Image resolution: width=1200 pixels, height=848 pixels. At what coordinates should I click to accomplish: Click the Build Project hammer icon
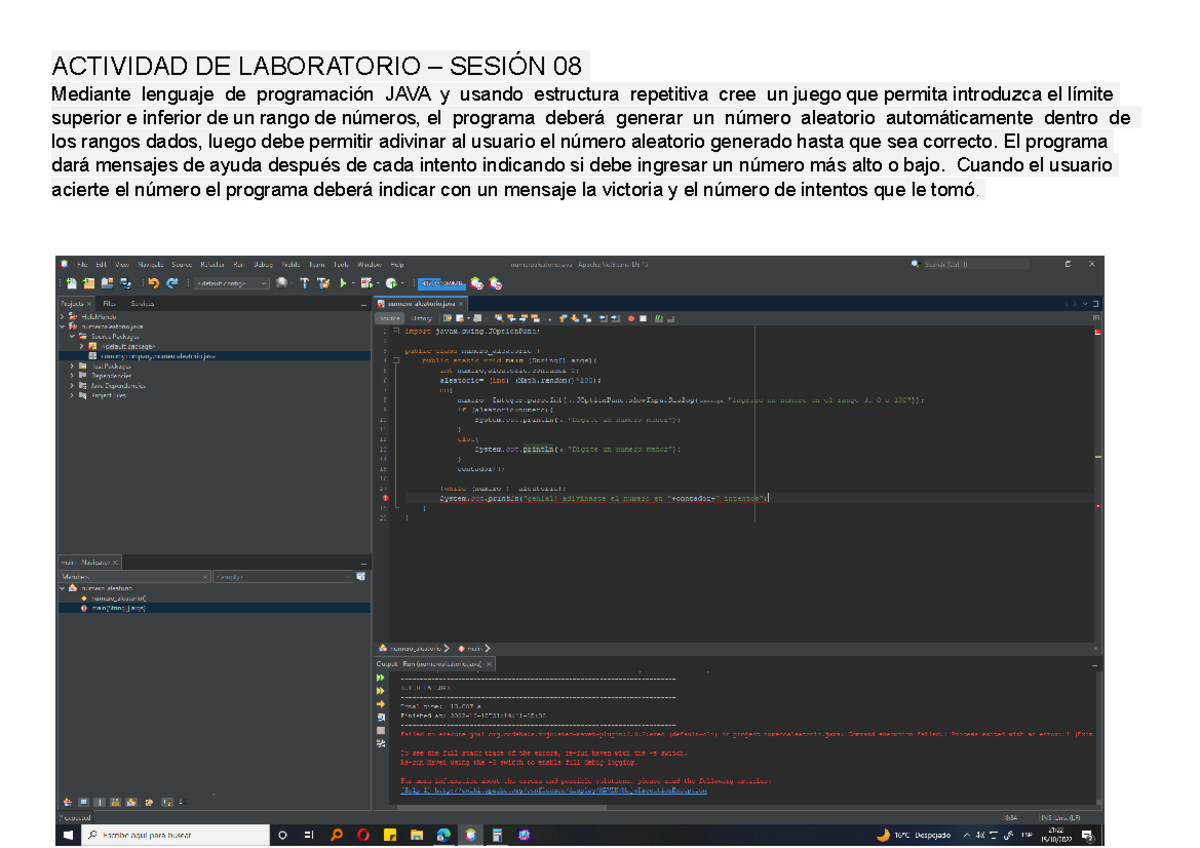305,283
